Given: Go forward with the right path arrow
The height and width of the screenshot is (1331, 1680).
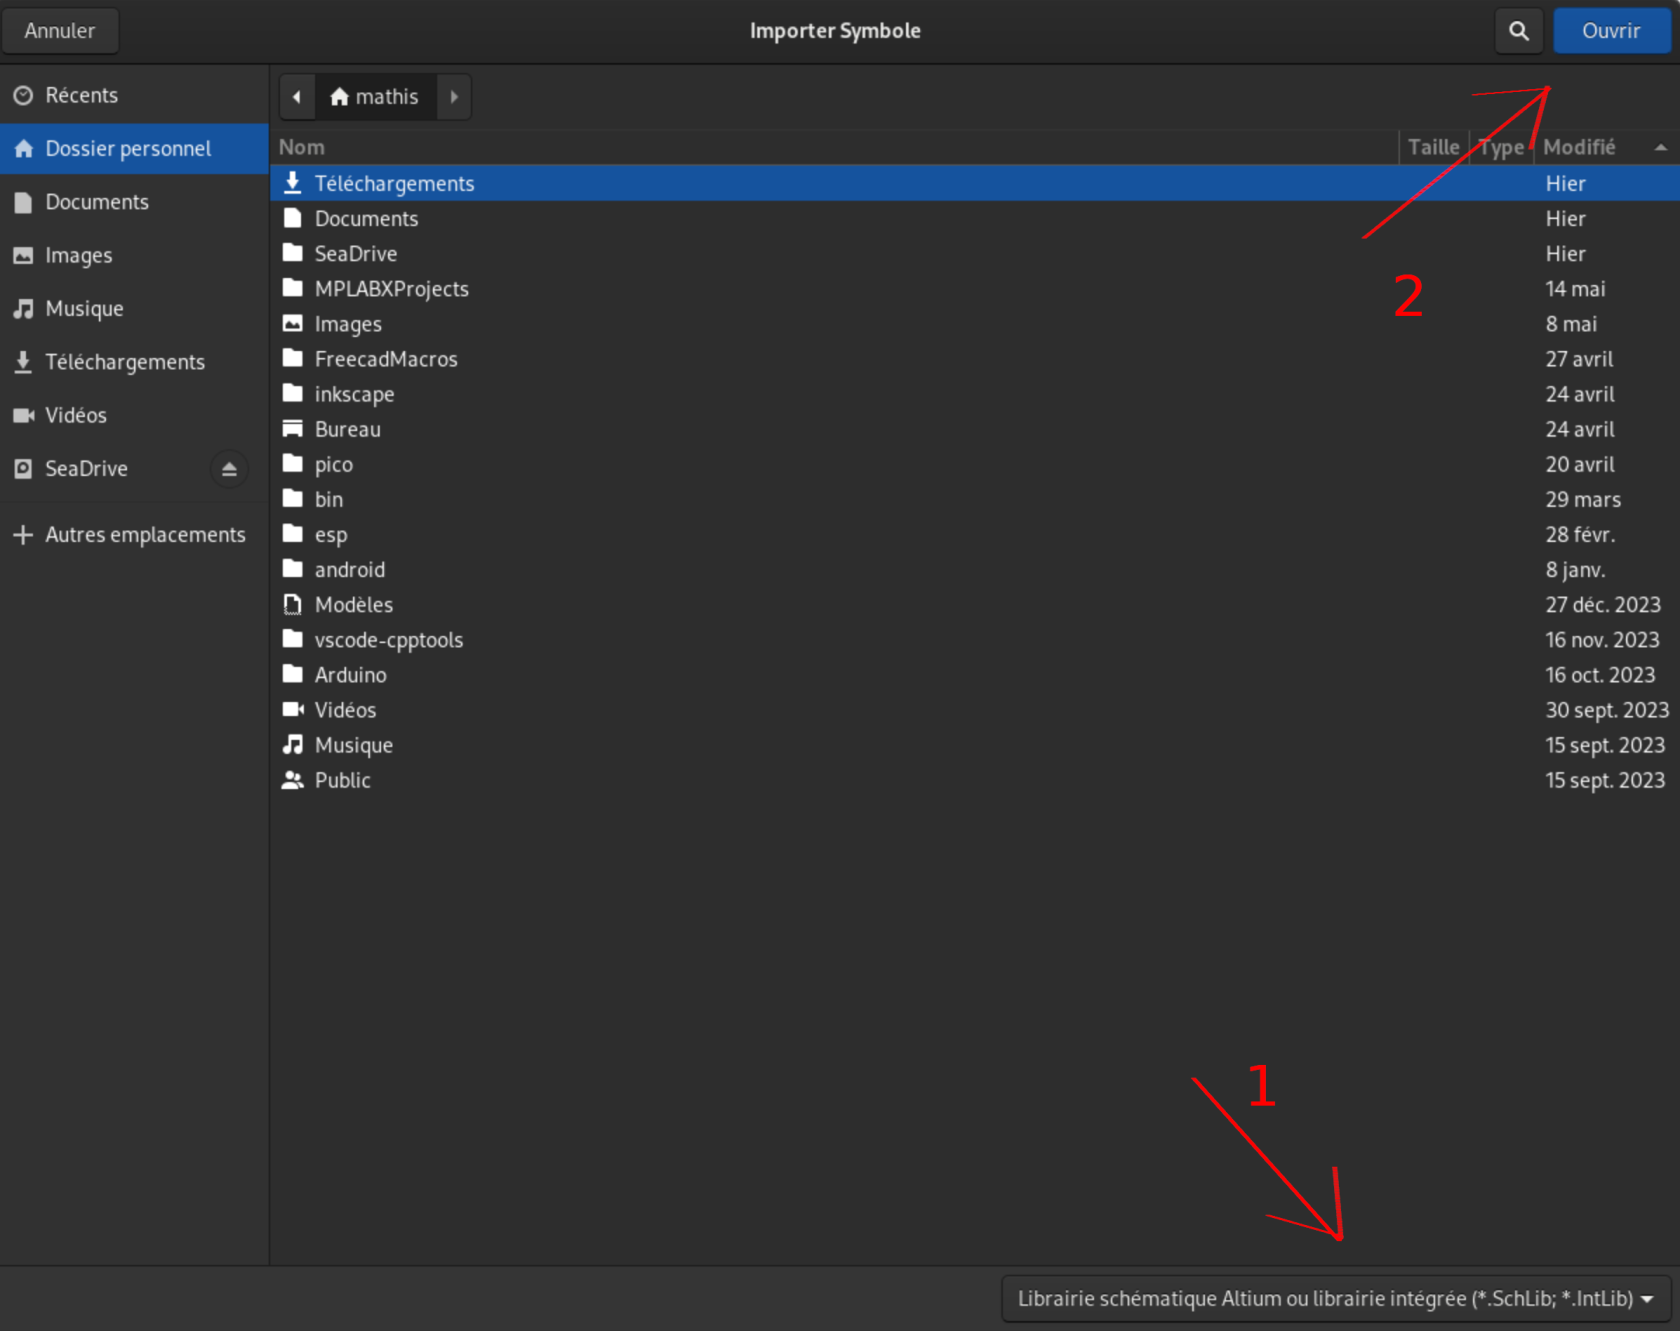Looking at the screenshot, I should pyautogui.click(x=454, y=97).
